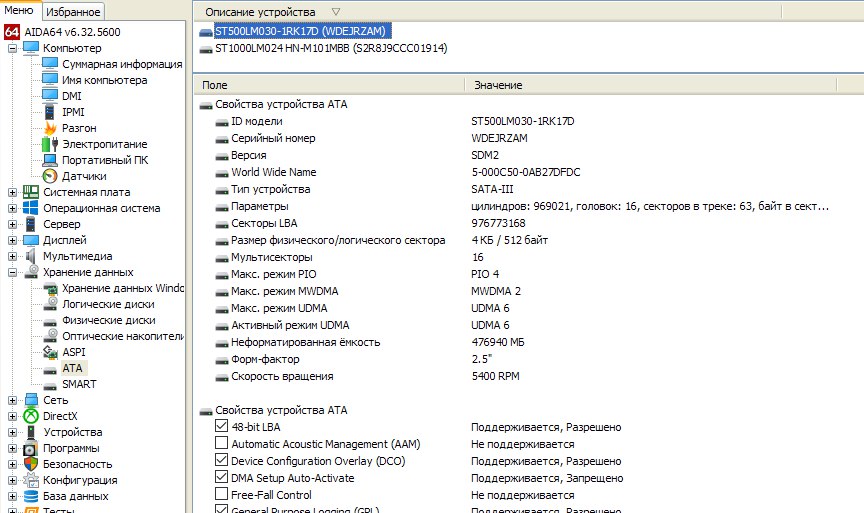Toggle the Free-Fall Control checkbox
The height and width of the screenshot is (513, 864).
(x=221, y=494)
